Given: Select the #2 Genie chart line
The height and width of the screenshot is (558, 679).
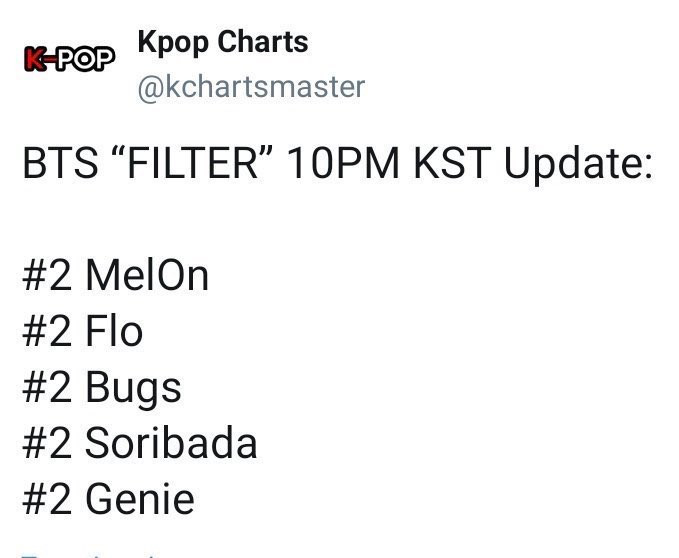Looking at the screenshot, I should click(108, 499).
